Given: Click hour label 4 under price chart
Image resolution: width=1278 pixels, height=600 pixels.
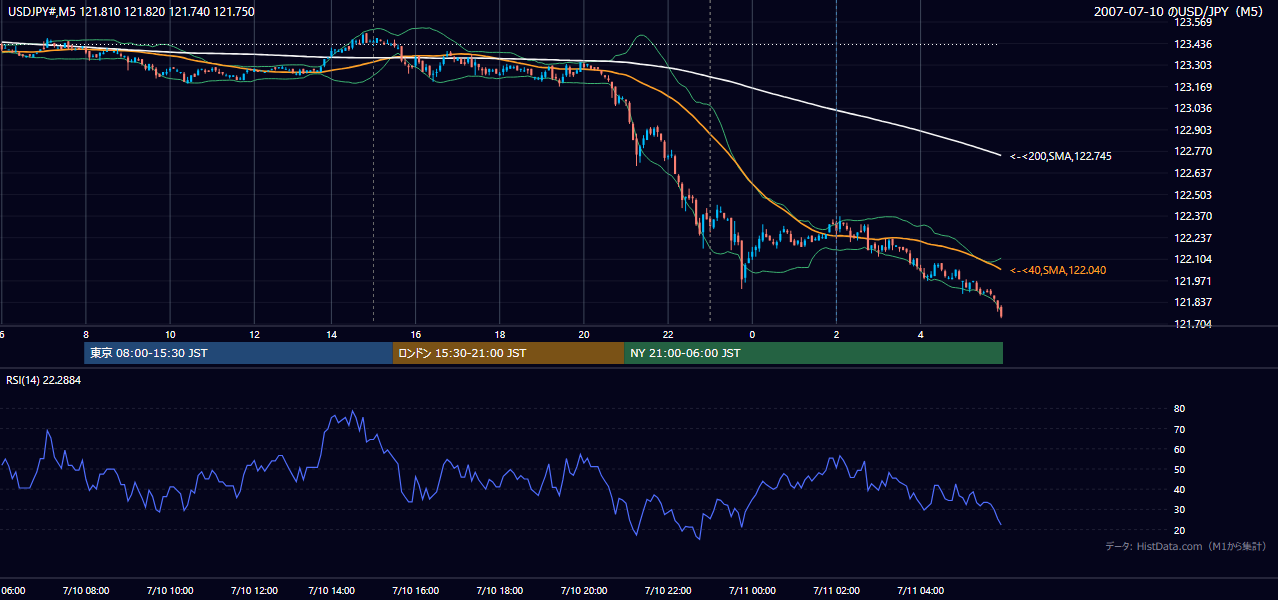Looking at the screenshot, I should [x=920, y=335].
